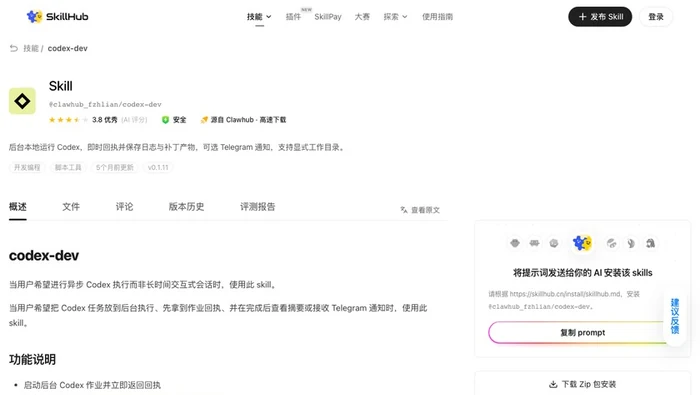Open the 建议反馈 side tab

coord(675,316)
